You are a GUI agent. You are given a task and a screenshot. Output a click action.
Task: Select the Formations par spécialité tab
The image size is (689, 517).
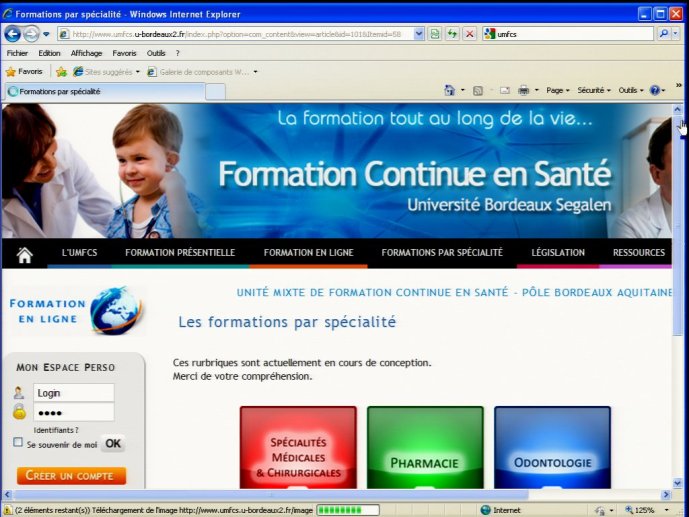click(x=105, y=91)
